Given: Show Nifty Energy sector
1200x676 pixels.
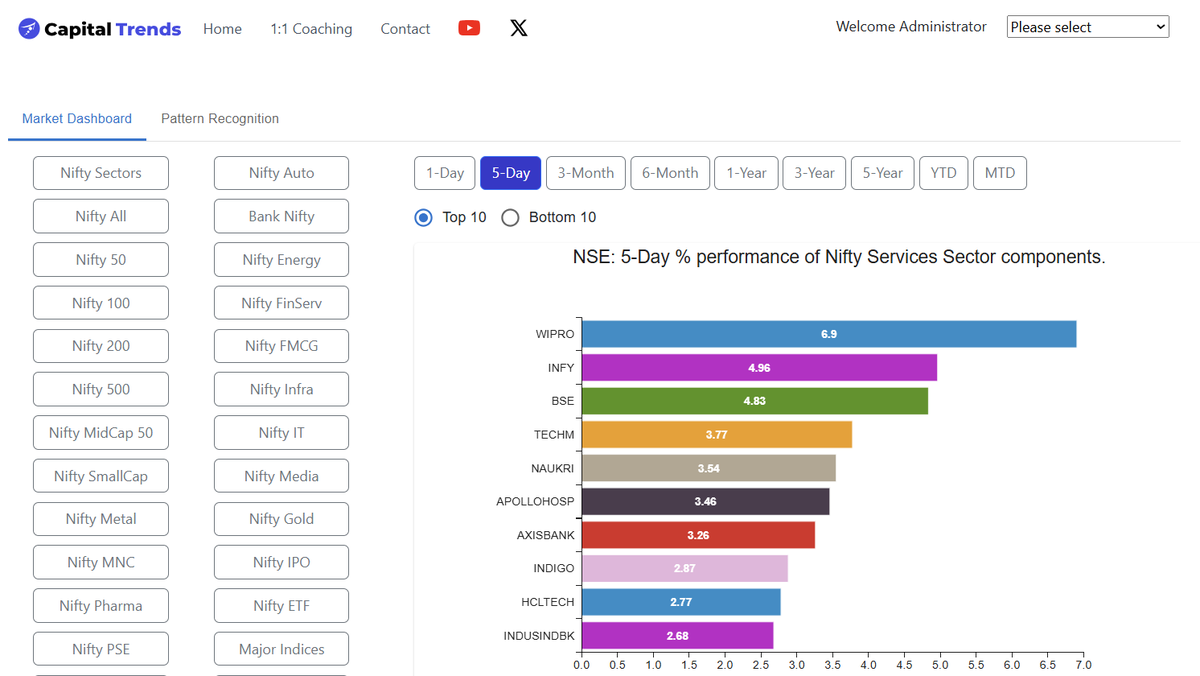Looking at the screenshot, I should [281, 259].
